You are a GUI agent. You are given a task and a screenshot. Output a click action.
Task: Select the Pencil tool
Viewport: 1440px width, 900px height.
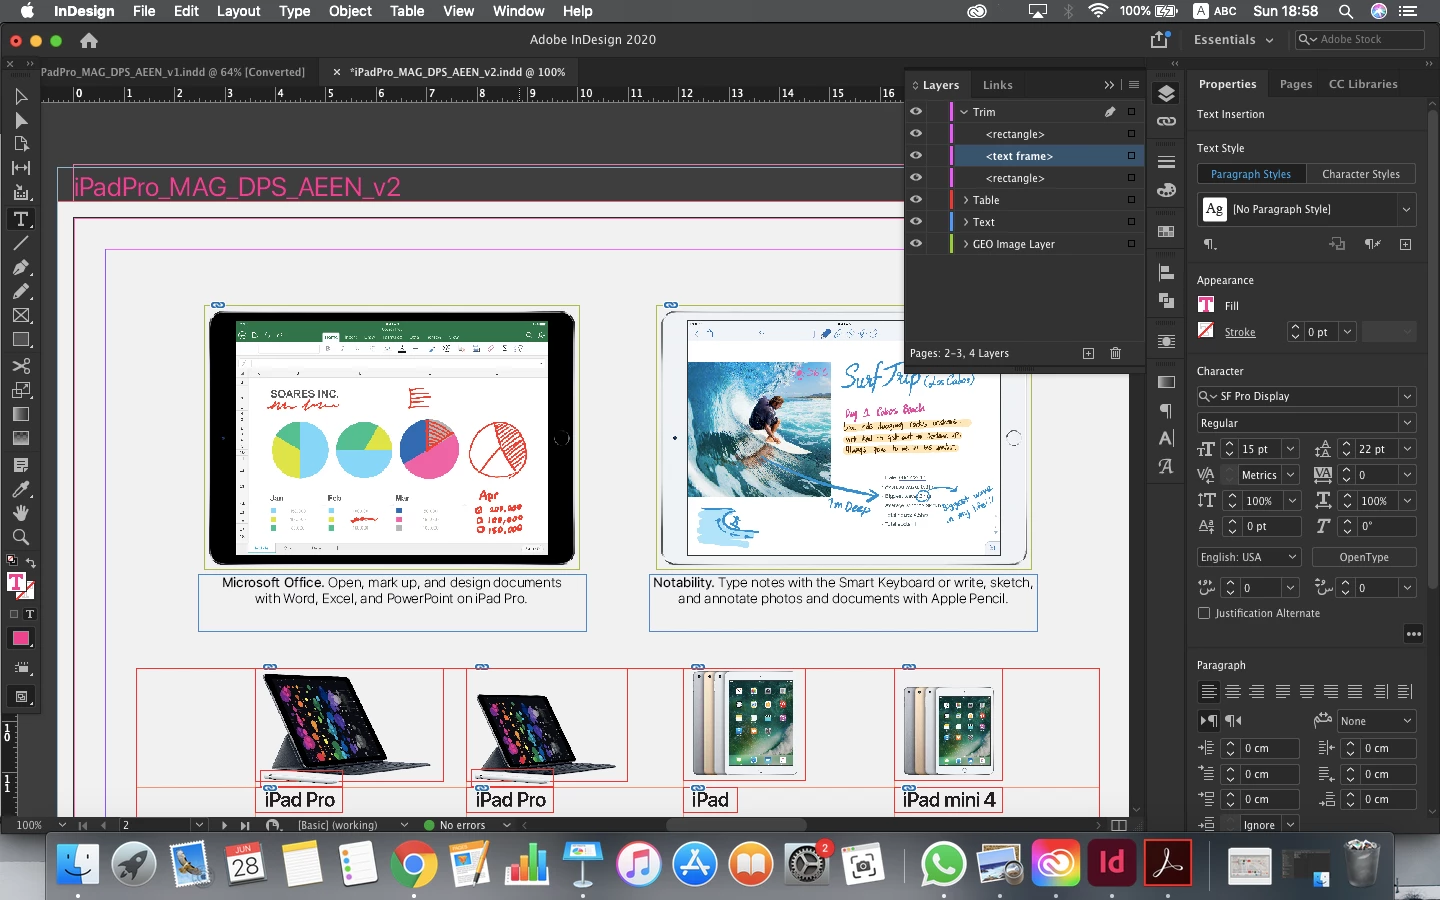[20, 291]
